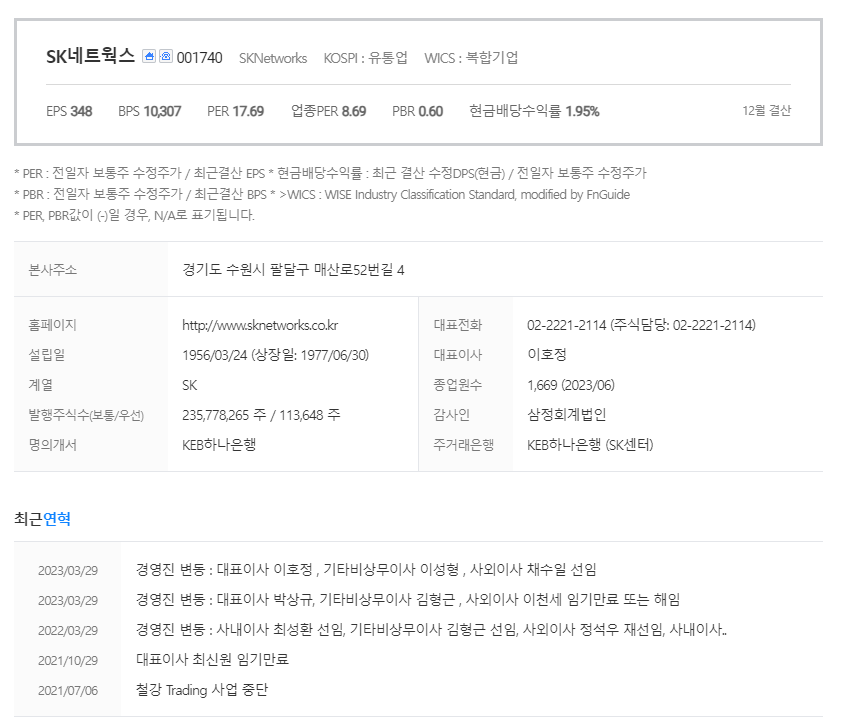Click the 본사주소 address 경기도 수원시 팔달구 매산로52번길 4

[293, 270]
